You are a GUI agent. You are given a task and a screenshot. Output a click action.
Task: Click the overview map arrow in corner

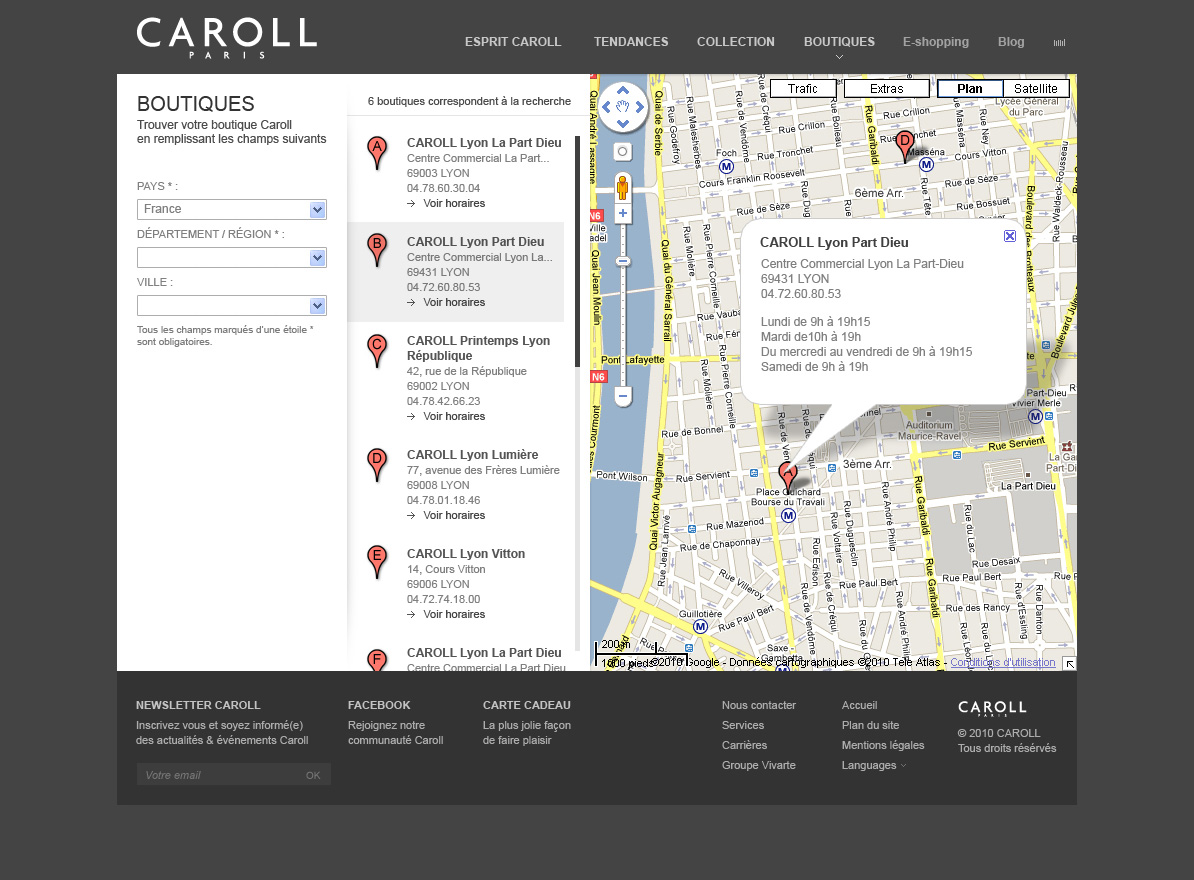[1069, 664]
